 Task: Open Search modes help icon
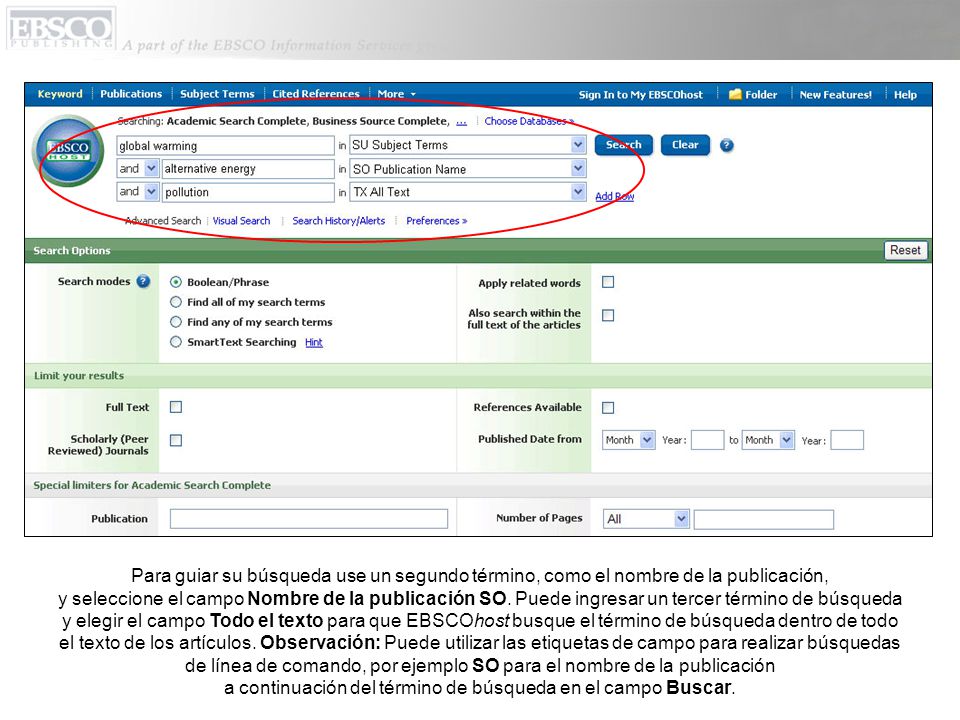click(143, 282)
